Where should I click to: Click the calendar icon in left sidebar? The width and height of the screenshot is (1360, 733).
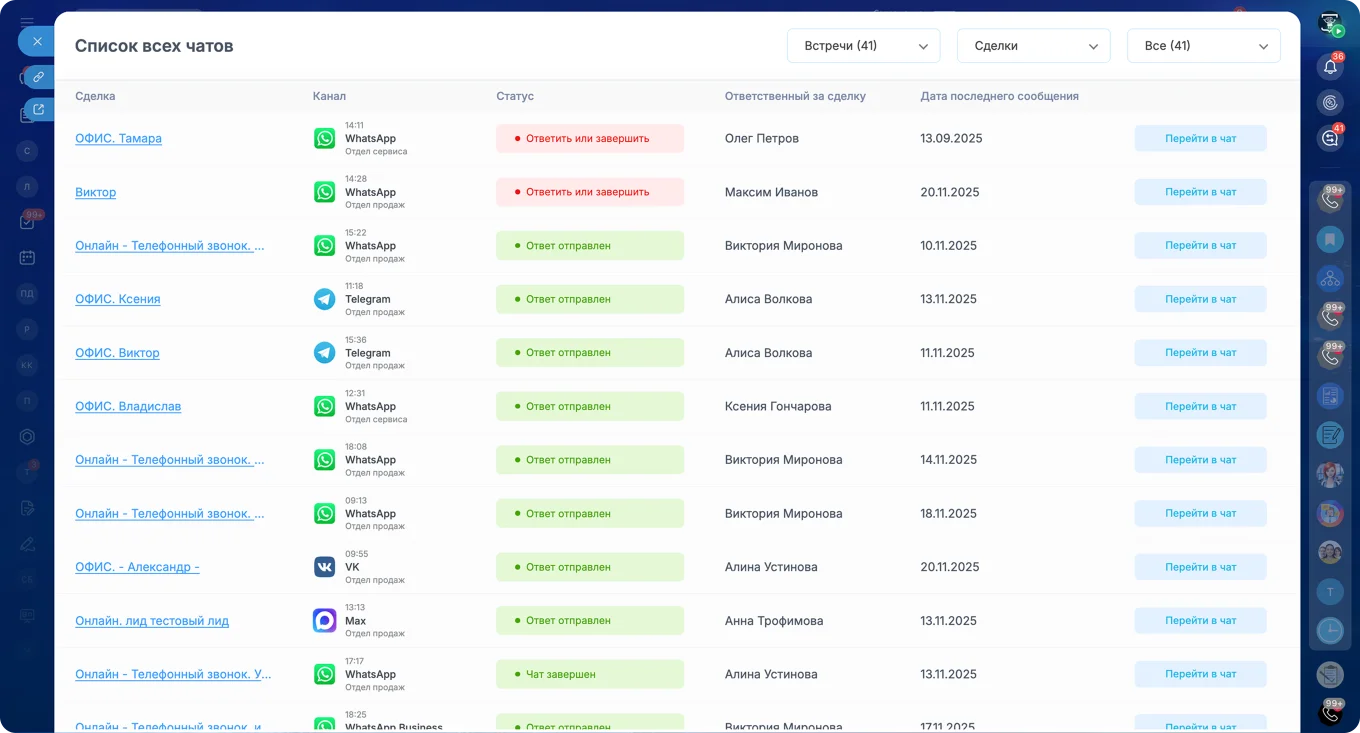click(27, 258)
